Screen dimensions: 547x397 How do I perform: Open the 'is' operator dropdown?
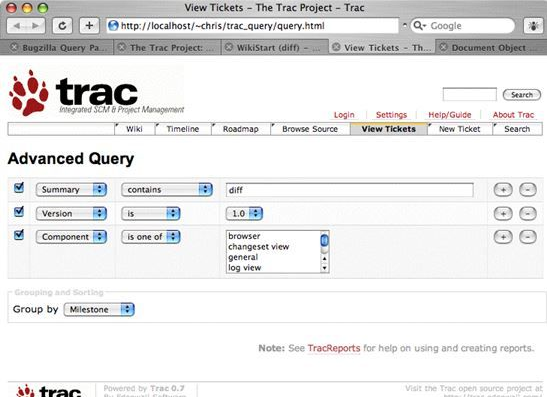(x=151, y=214)
